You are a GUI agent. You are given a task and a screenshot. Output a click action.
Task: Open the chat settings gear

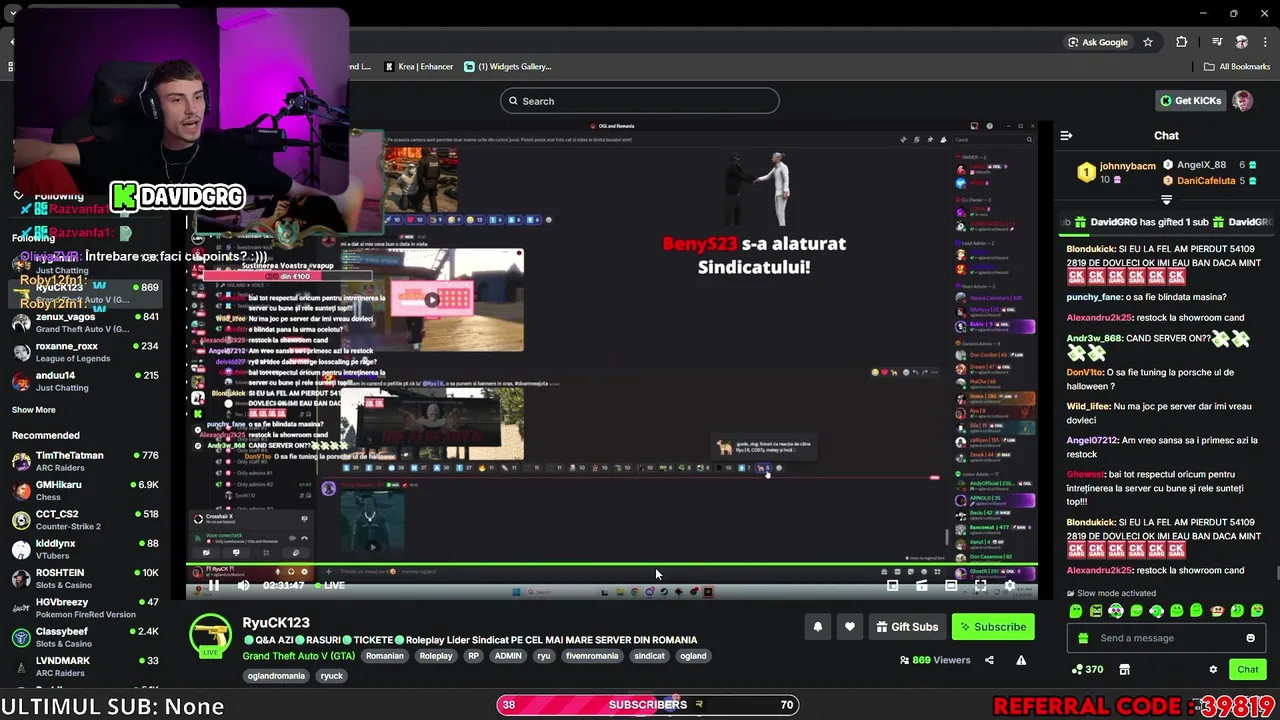(1213, 669)
